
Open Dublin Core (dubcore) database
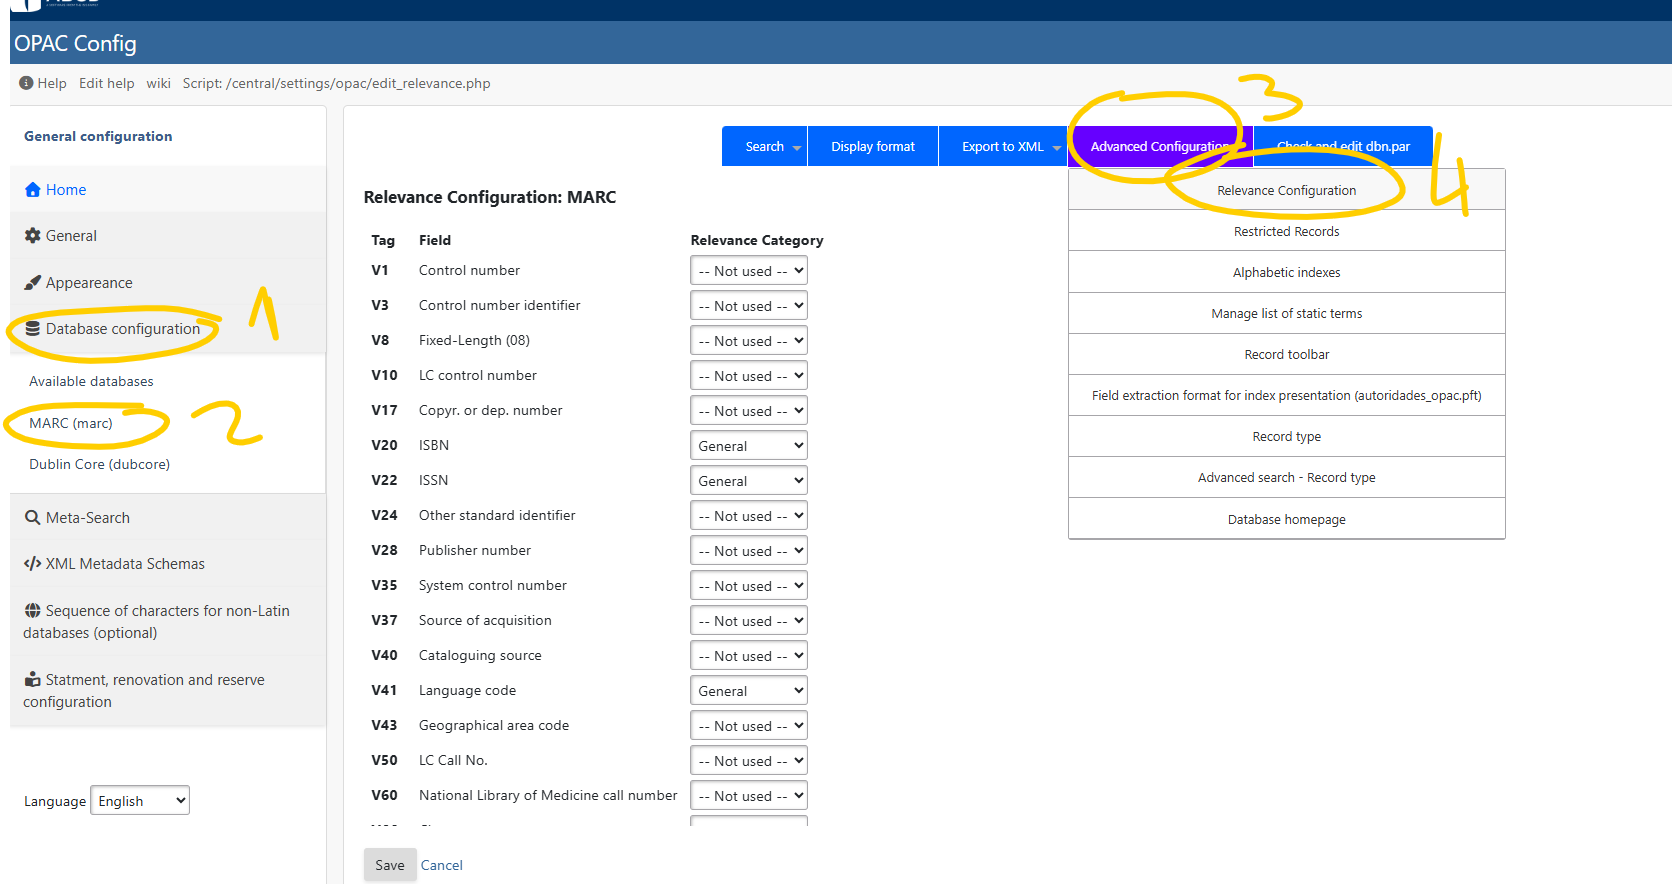click(99, 465)
